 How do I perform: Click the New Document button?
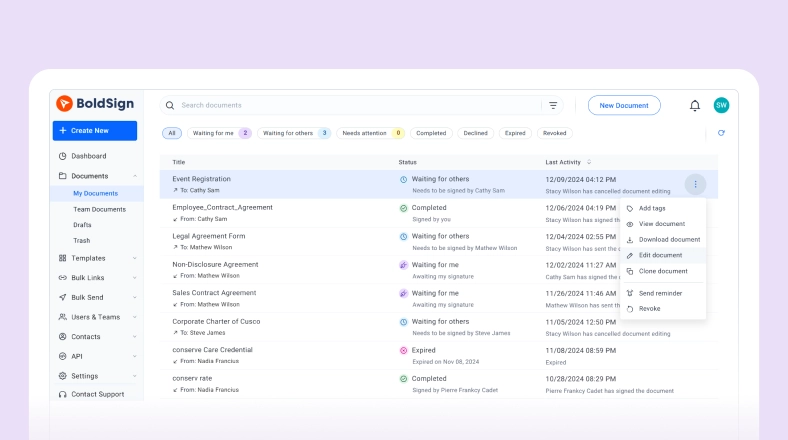pyautogui.click(x=624, y=105)
